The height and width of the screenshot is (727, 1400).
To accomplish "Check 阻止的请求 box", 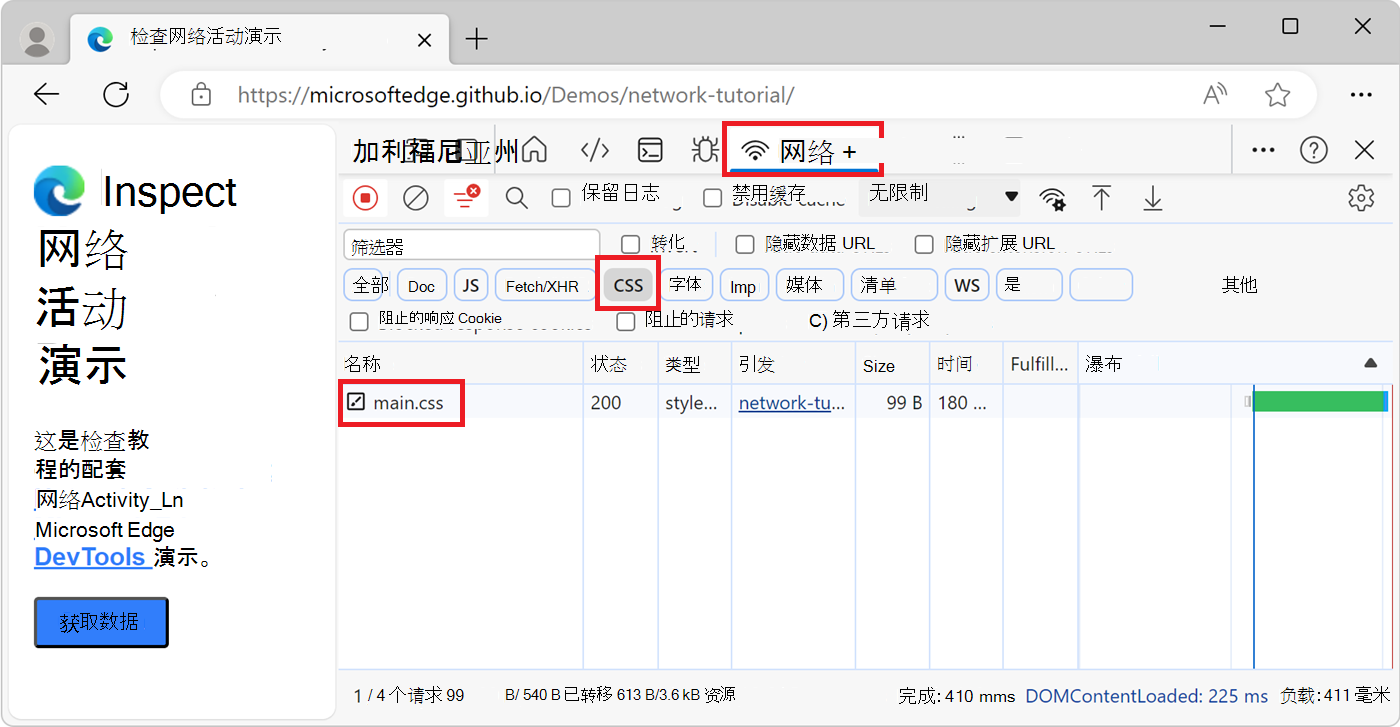I will pos(626,321).
